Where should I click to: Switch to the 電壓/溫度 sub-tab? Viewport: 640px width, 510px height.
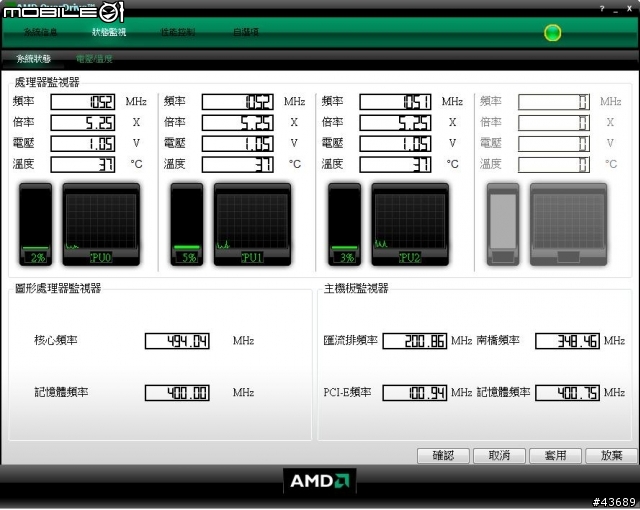point(94,59)
